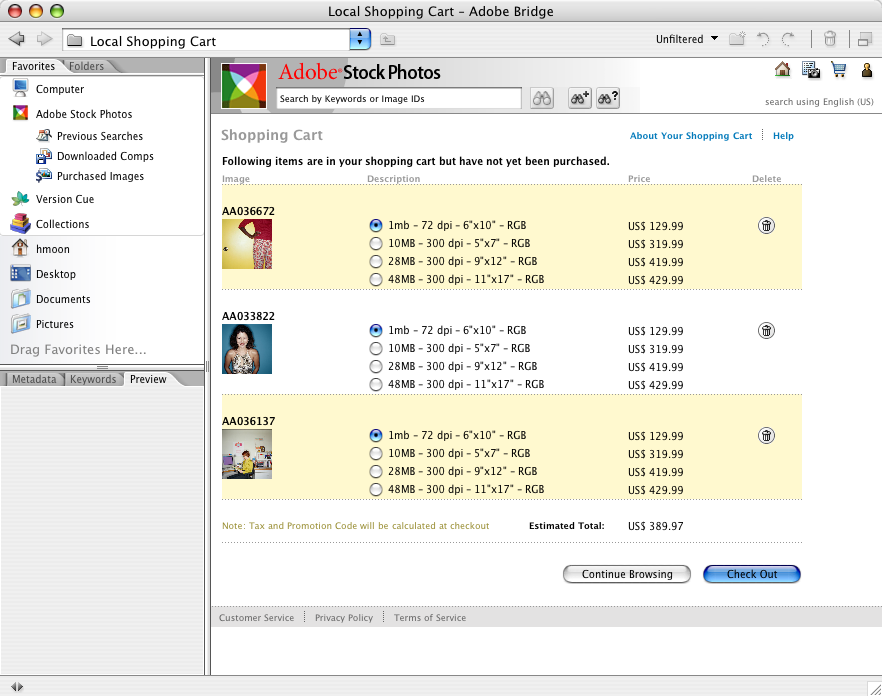
Task: Rotate counterclockwise toolbar icon
Action: pos(763,39)
